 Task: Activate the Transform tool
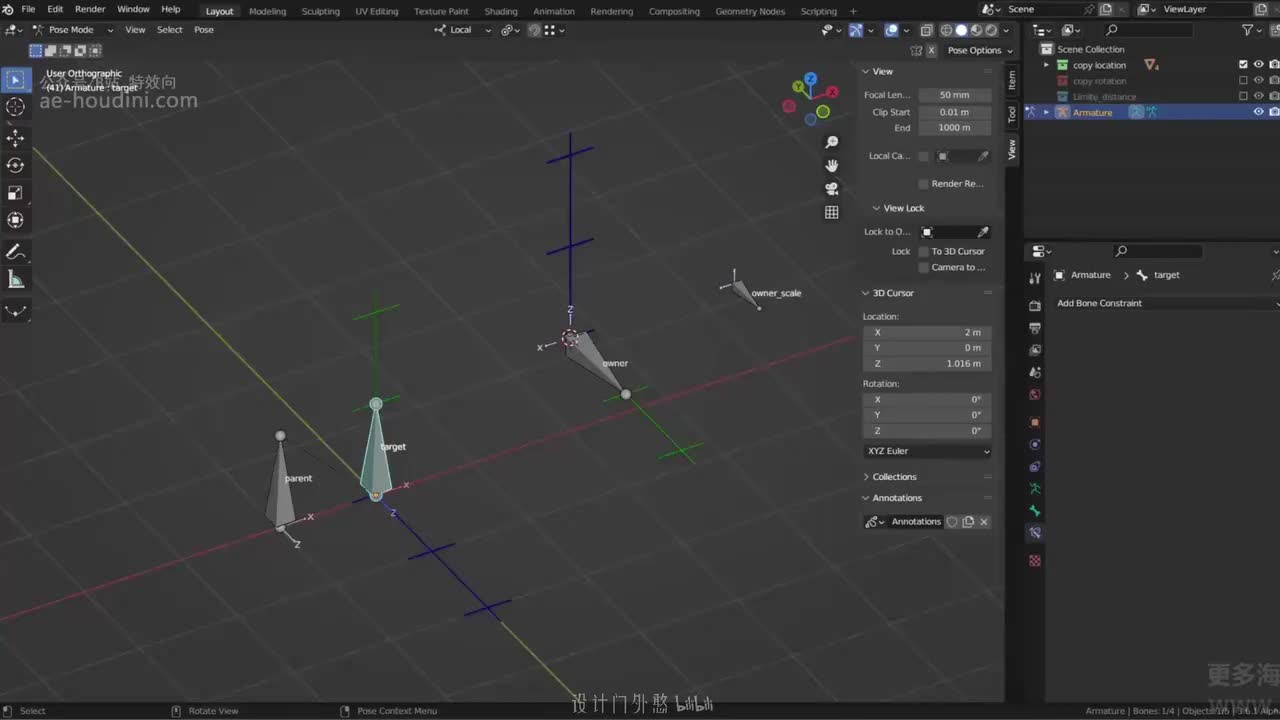click(16, 220)
